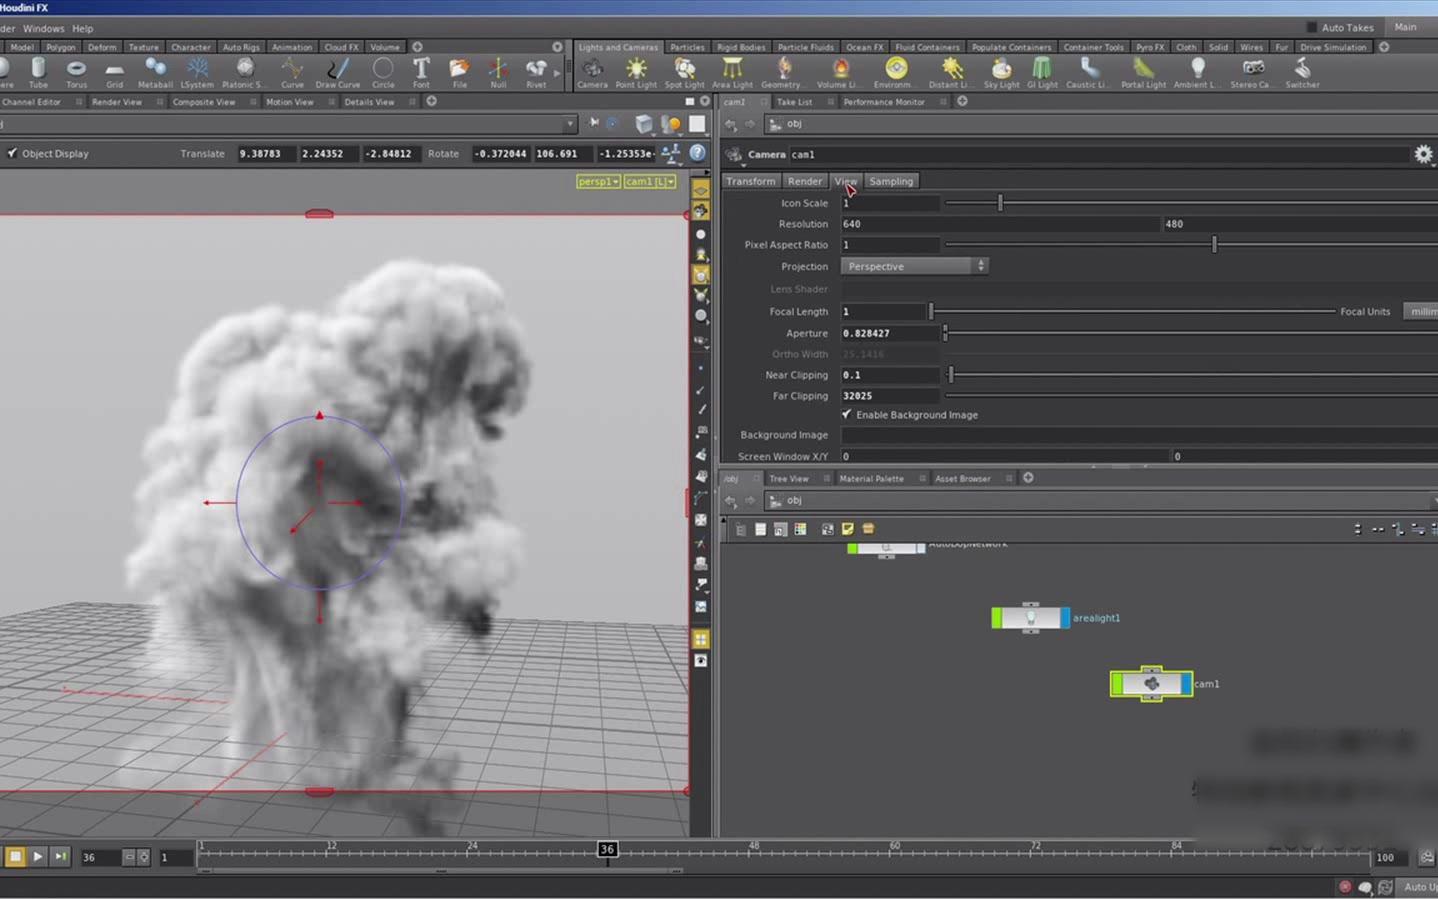Screen dimensions: 1438x899
Task: Select the Switcher shelf tool
Action: pos(1302,72)
